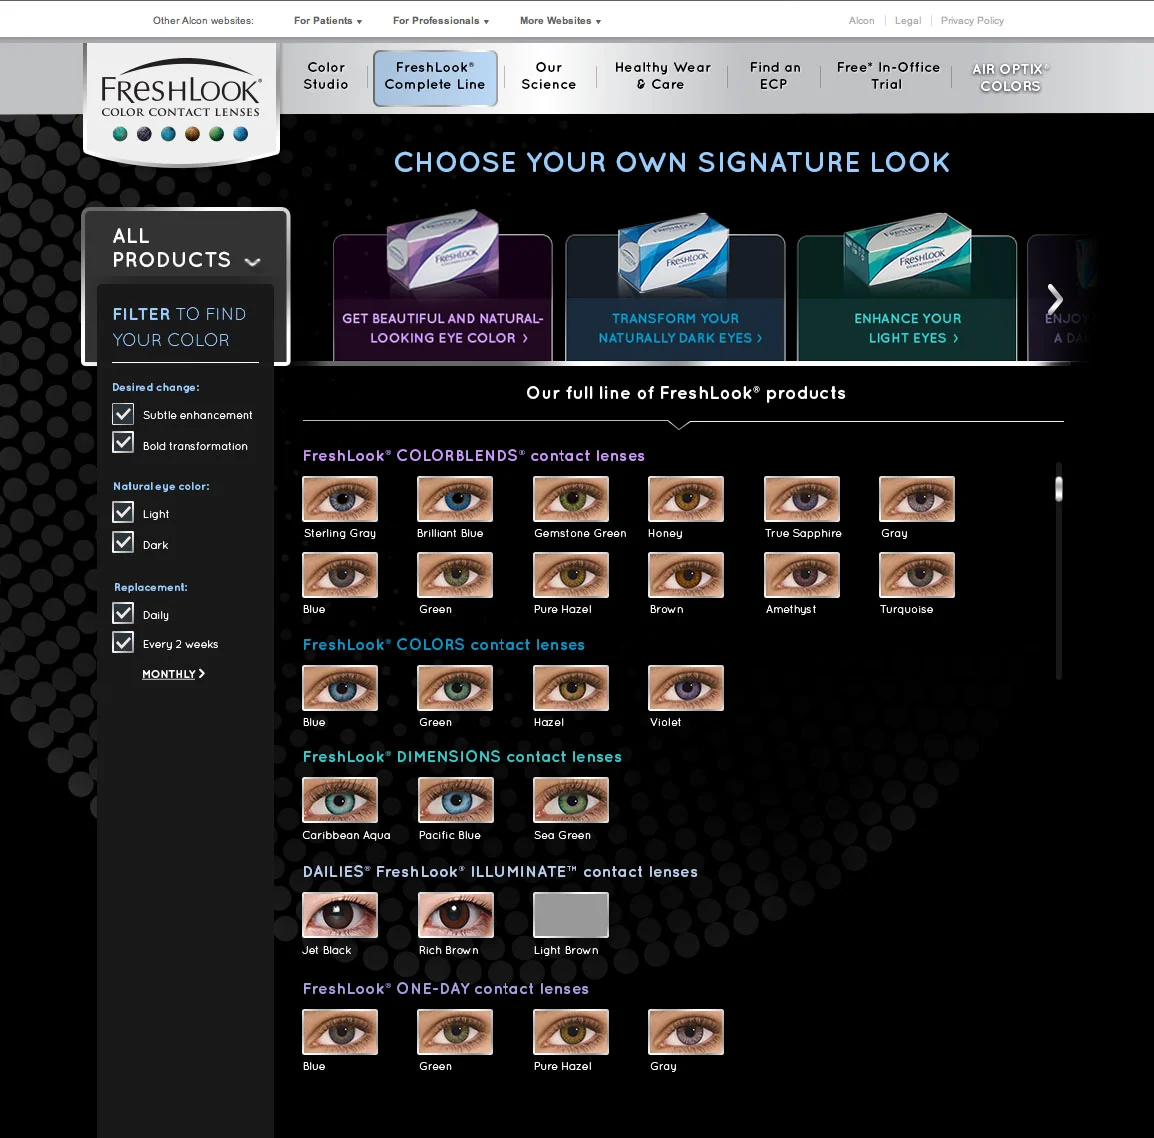Click Get Beautiful and Natural-Looking Eye Color card
Viewport: 1154px width, 1138px height.
click(443, 297)
